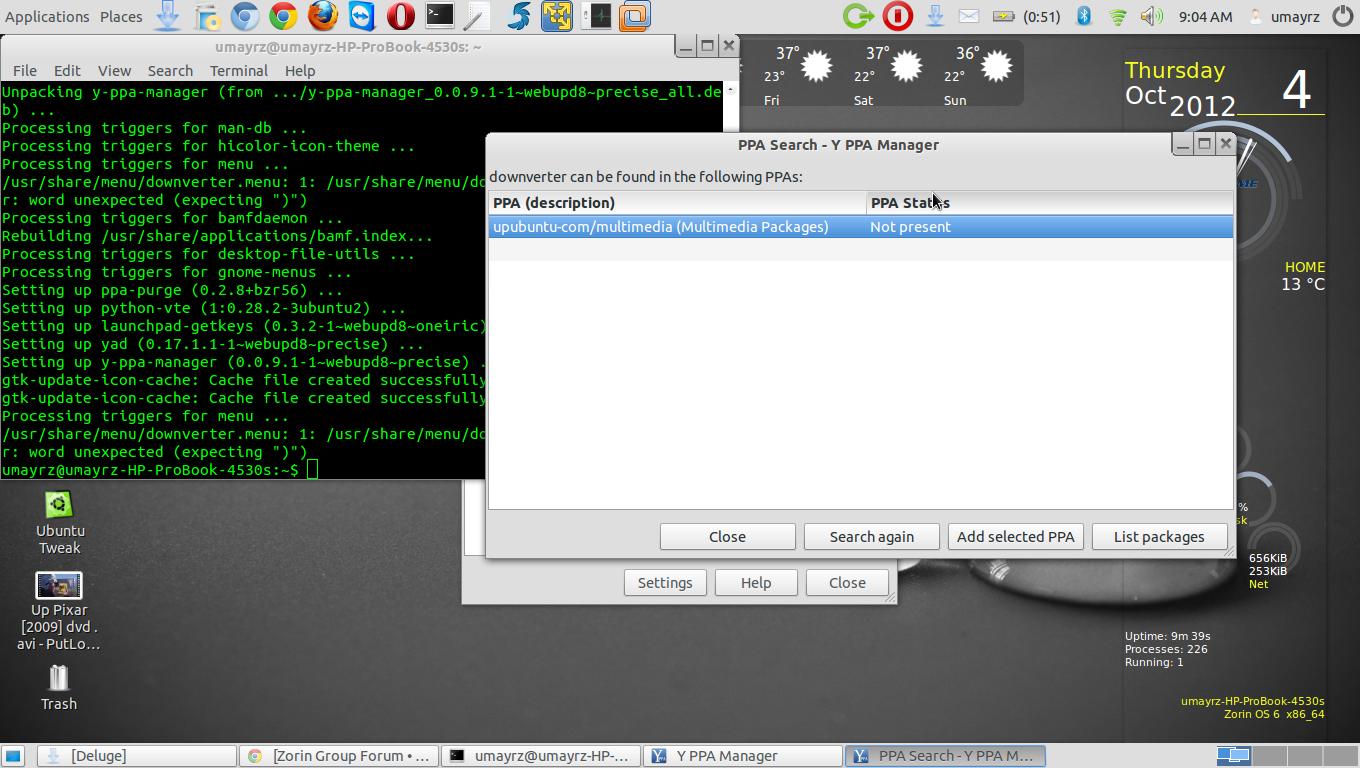Screen dimensions: 1360x768
Task: Open the terminal's Search menu
Action: point(170,71)
